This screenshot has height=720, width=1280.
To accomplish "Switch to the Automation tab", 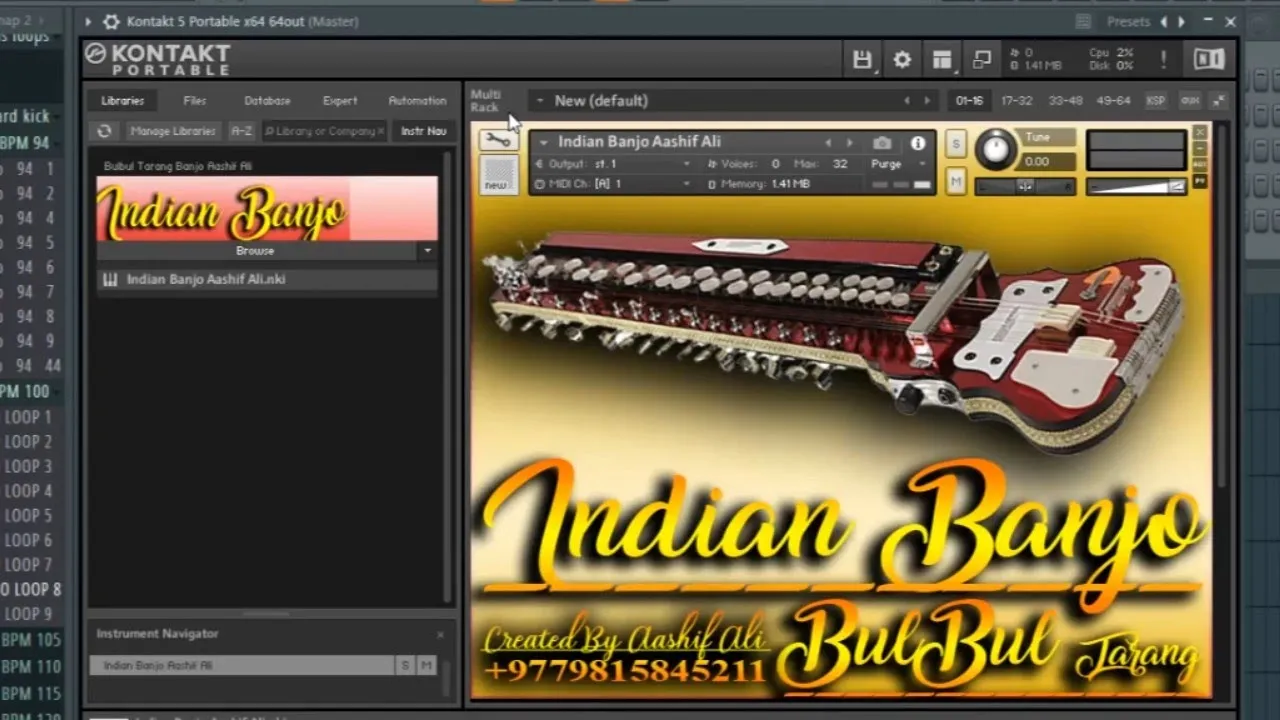I will (x=417, y=101).
